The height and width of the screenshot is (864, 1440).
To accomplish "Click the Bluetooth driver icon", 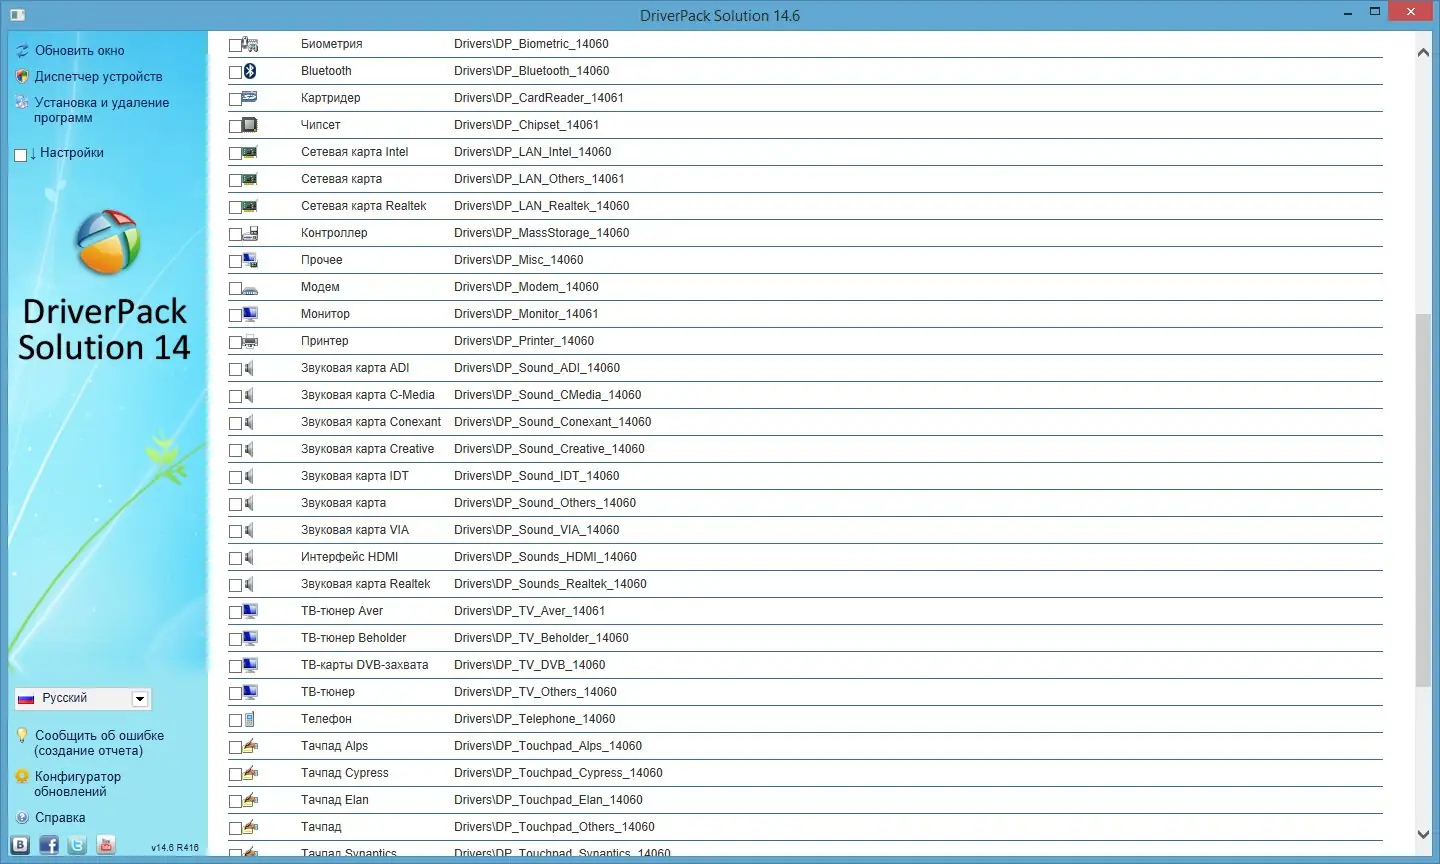I will point(250,71).
